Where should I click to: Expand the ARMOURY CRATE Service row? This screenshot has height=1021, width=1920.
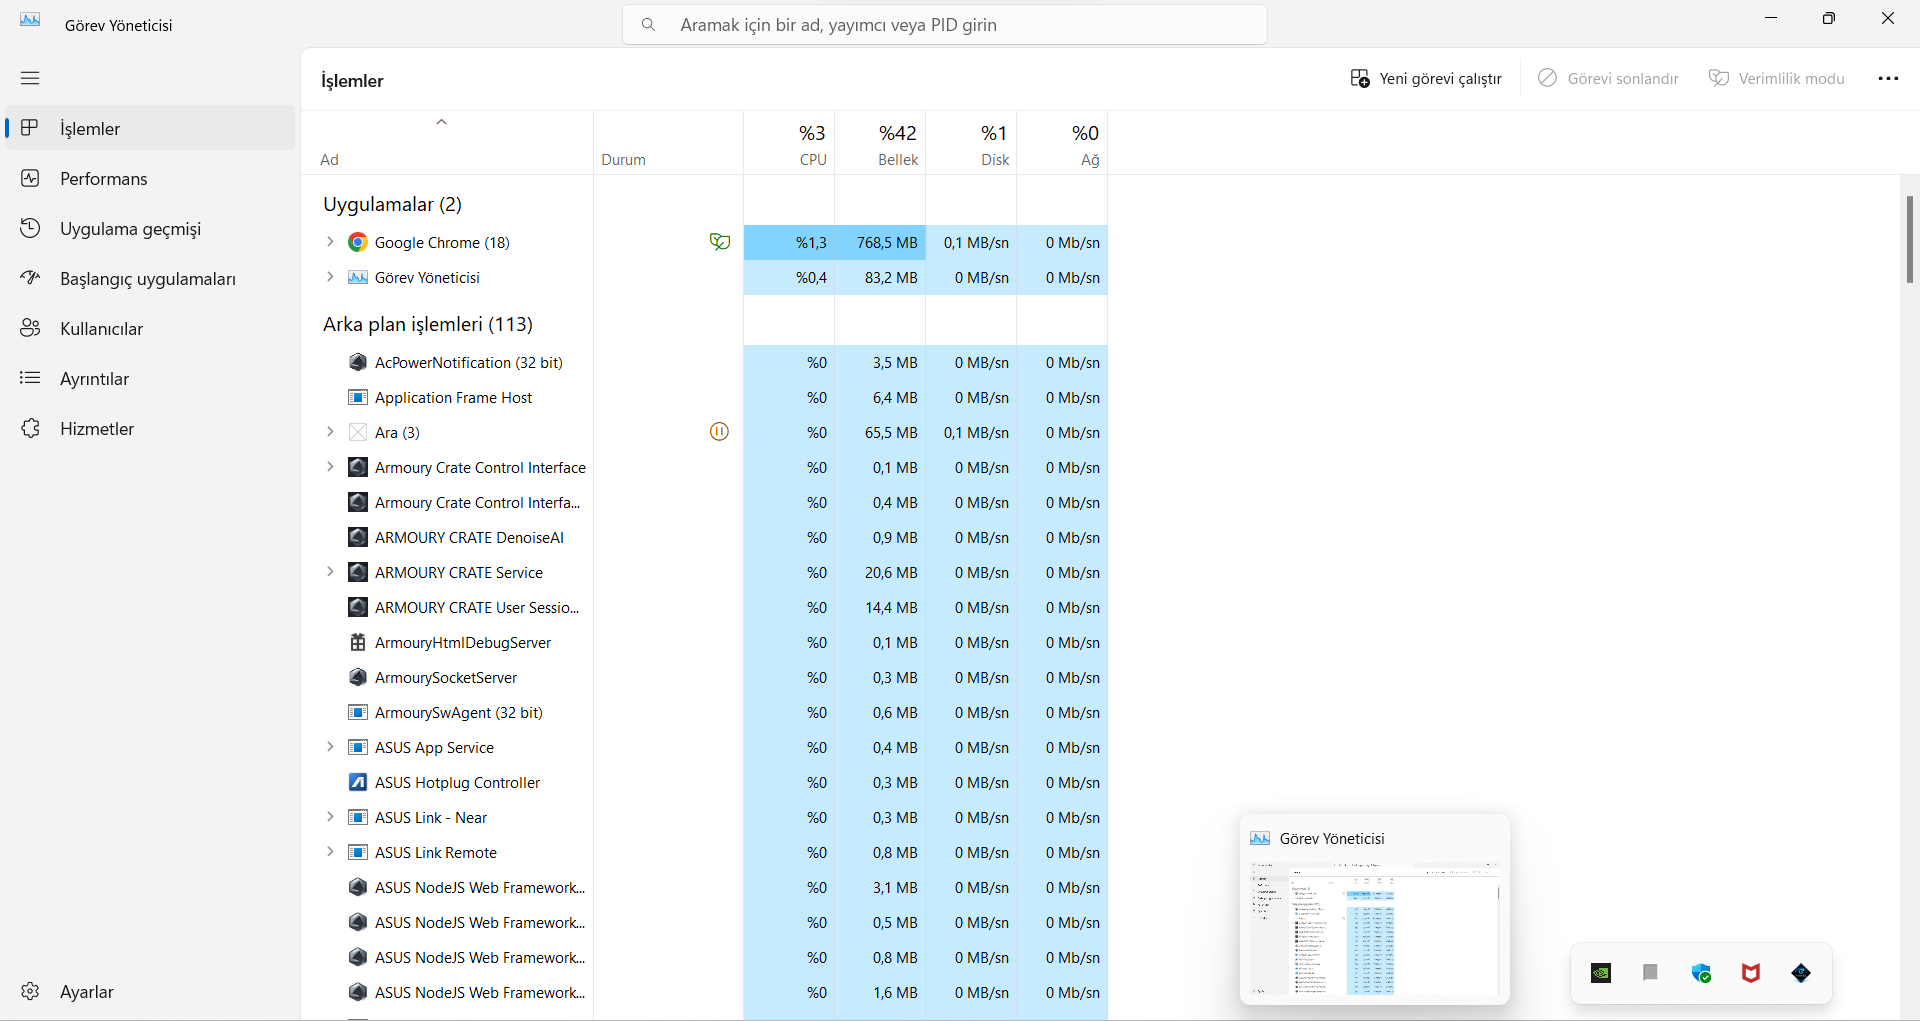point(330,572)
